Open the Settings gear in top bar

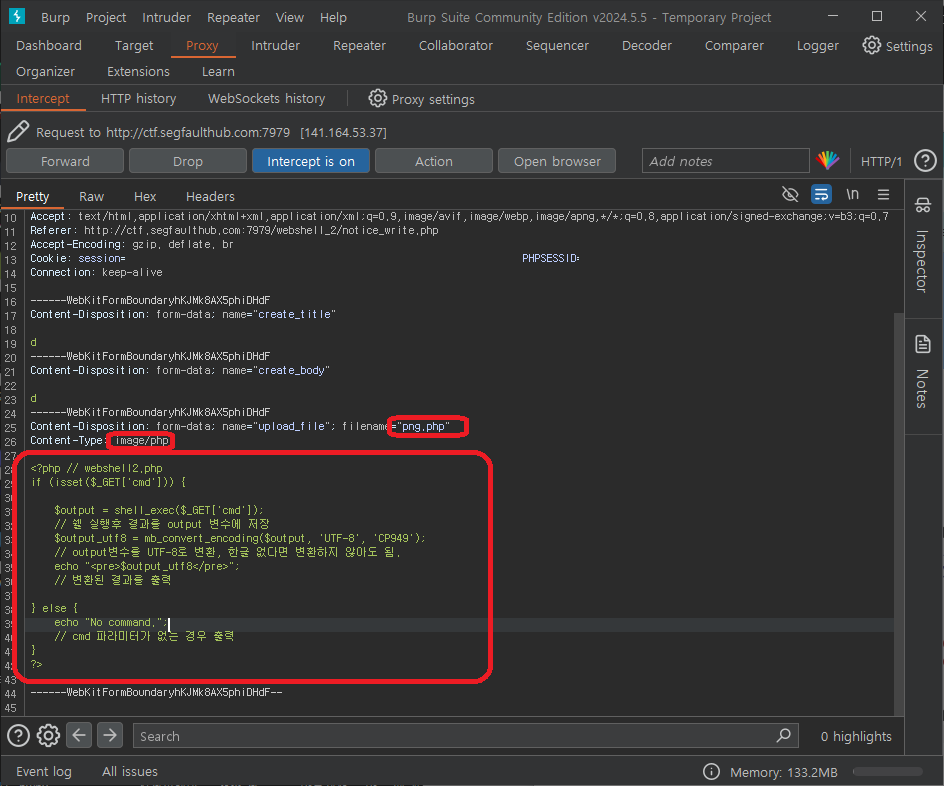pos(871,45)
